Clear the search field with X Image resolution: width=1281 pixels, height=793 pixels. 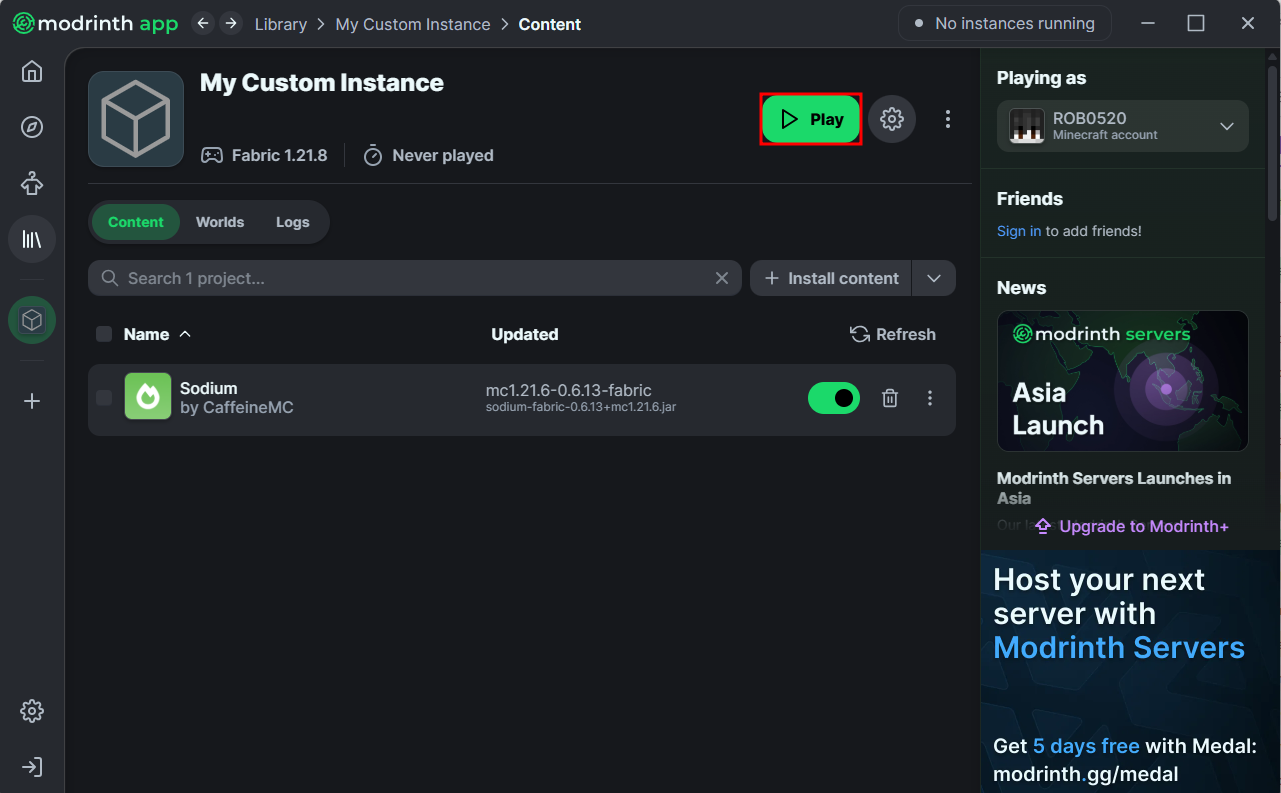(722, 278)
